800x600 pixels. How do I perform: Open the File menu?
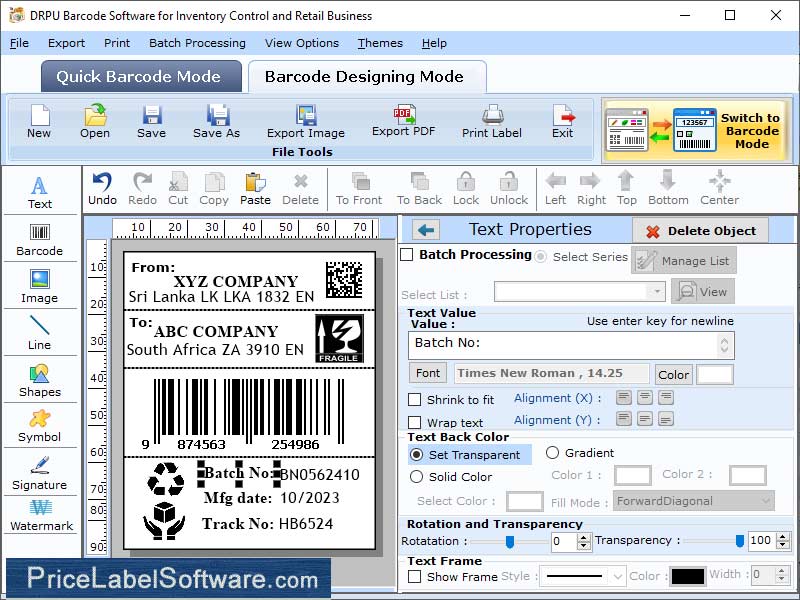tap(19, 43)
